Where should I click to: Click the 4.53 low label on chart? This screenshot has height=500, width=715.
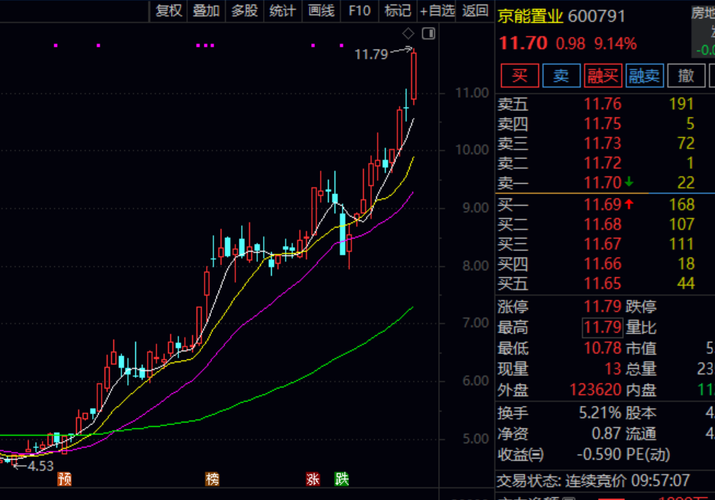[x=41, y=466]
